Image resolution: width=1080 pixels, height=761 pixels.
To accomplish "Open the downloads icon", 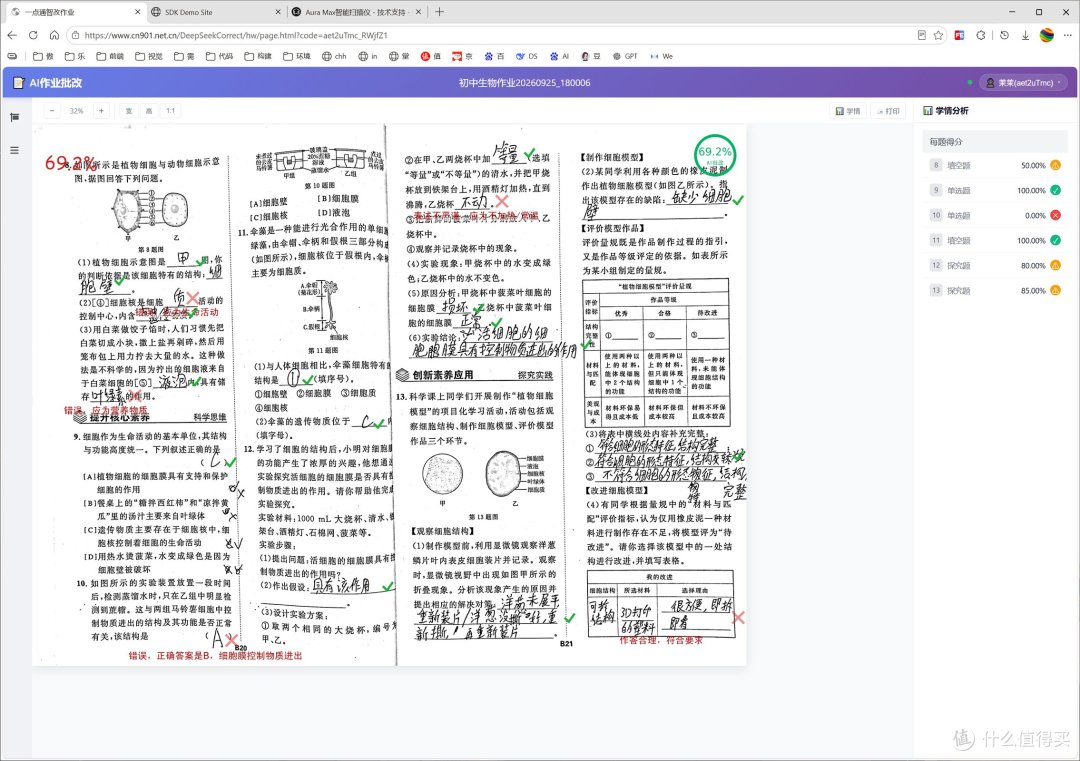I will 1025,35.
